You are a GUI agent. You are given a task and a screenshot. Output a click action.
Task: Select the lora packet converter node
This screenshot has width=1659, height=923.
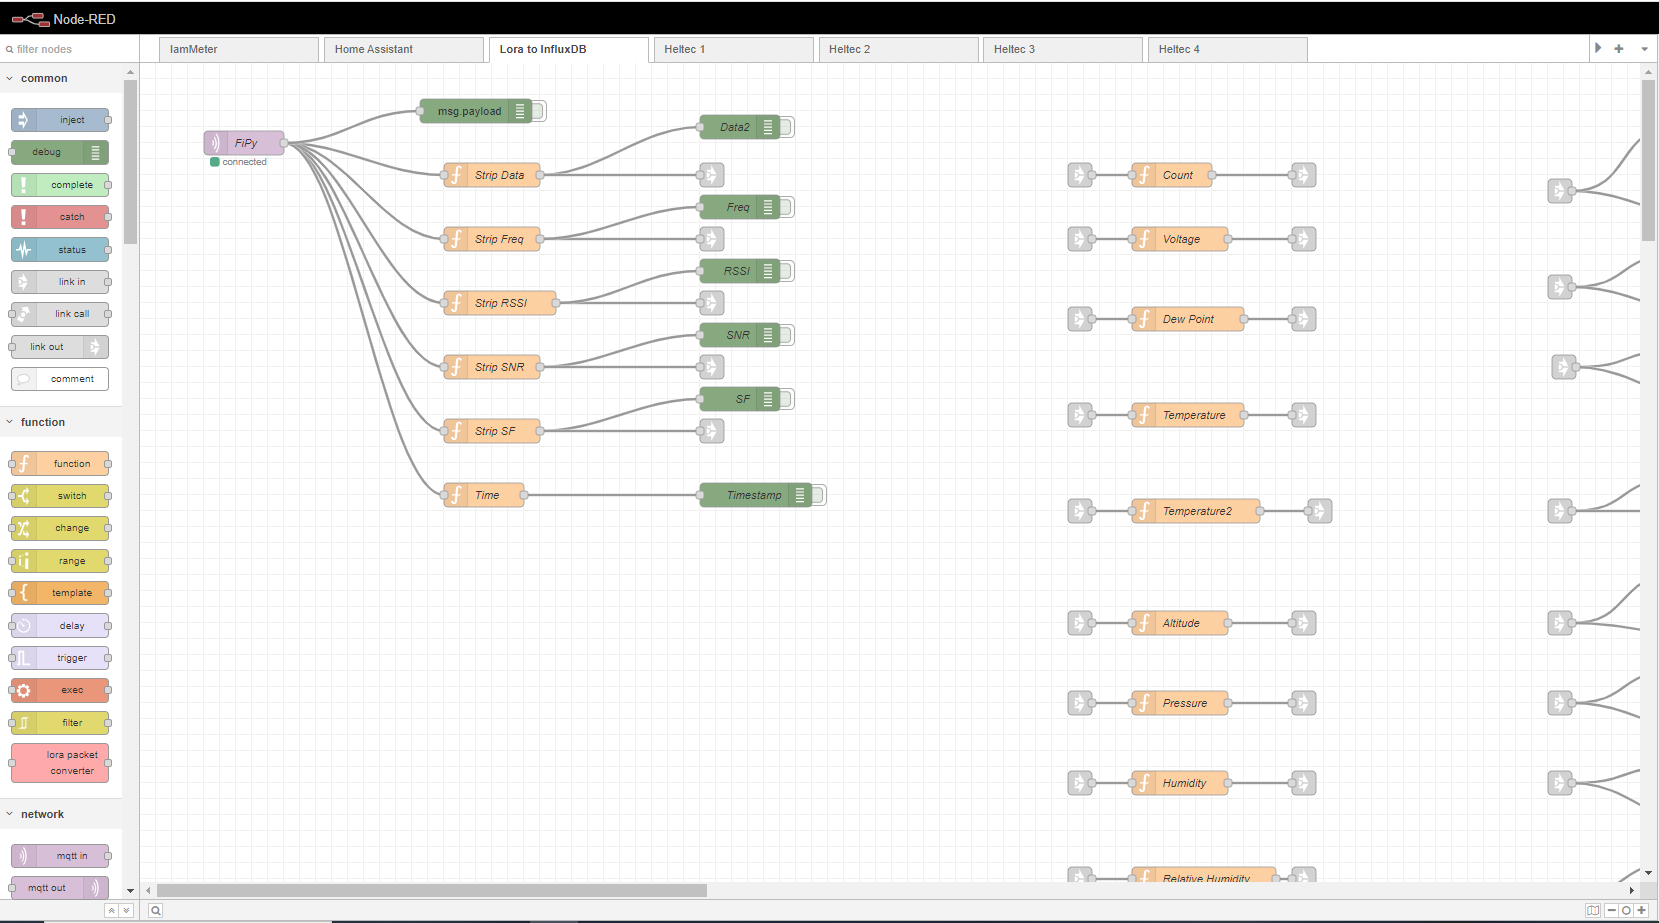60,763
